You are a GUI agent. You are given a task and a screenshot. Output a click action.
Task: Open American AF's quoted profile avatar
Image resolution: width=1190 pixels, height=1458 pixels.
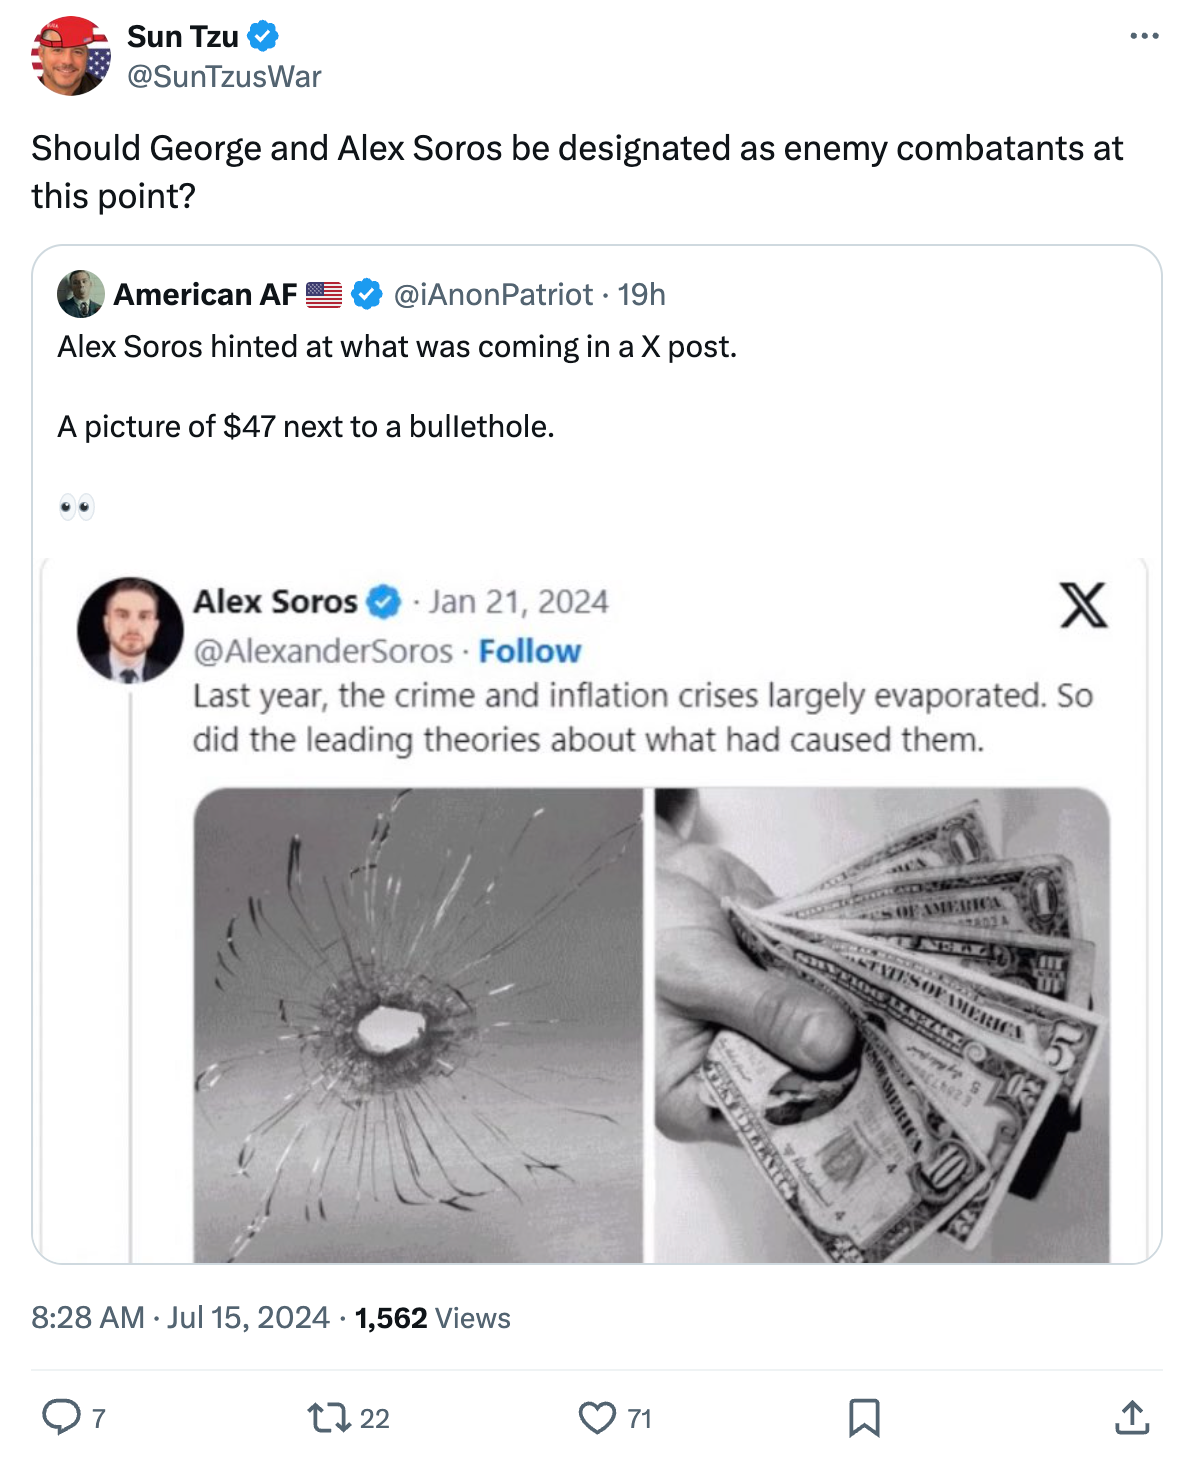[81, 294]
